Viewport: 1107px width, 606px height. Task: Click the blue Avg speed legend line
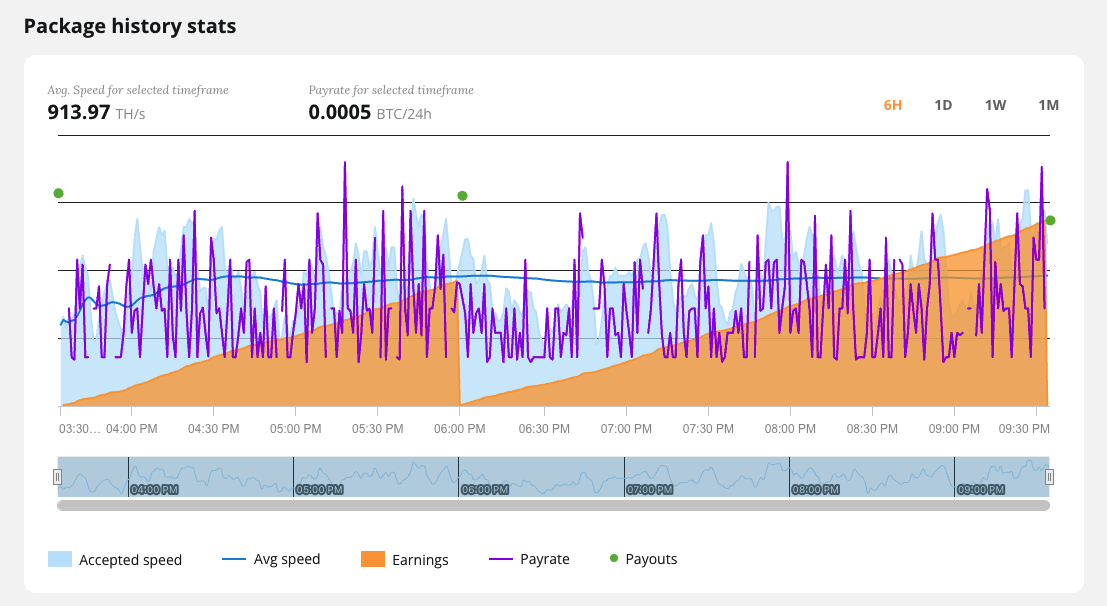click(234, 559)
